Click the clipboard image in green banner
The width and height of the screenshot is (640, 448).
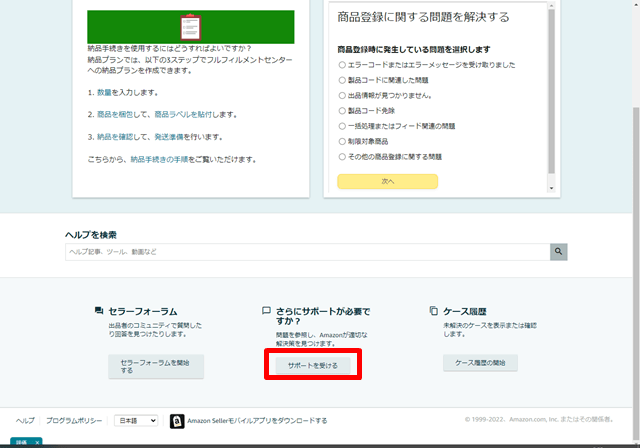(190, 27)
